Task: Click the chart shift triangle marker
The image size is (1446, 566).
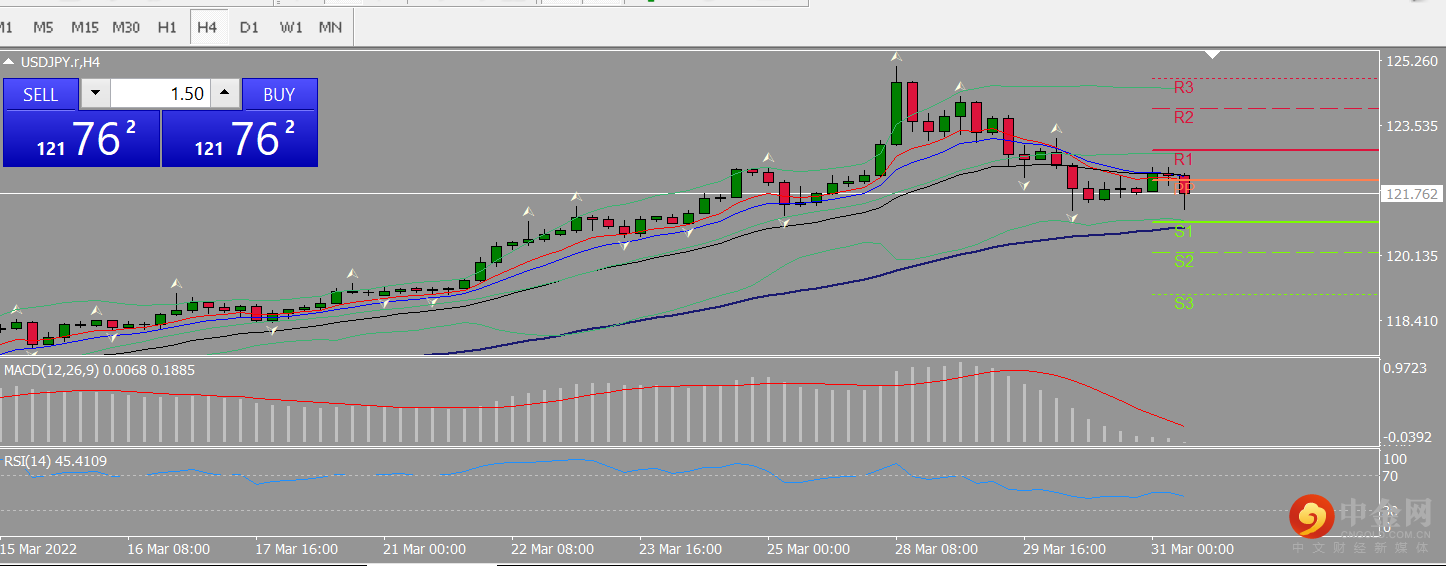Action: (x=1213, y=54)
